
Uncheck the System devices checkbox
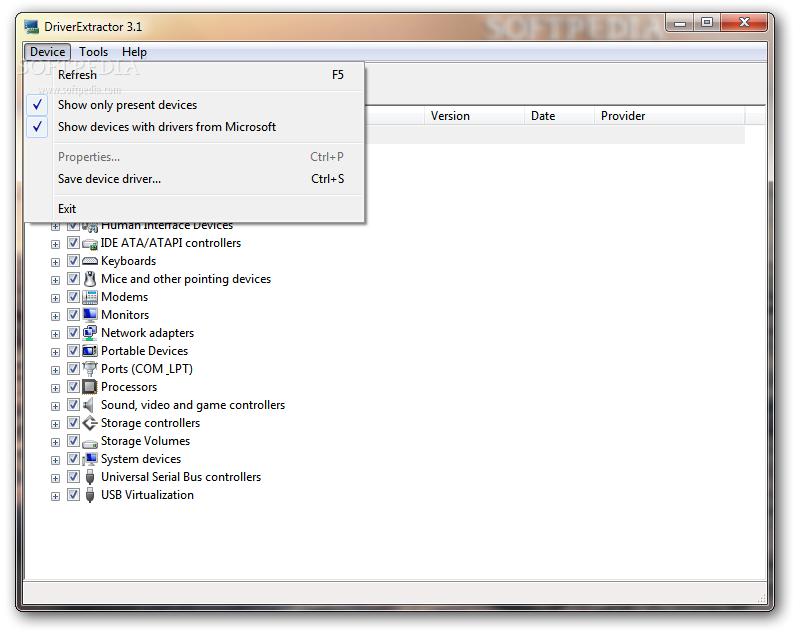coord(73,459)
